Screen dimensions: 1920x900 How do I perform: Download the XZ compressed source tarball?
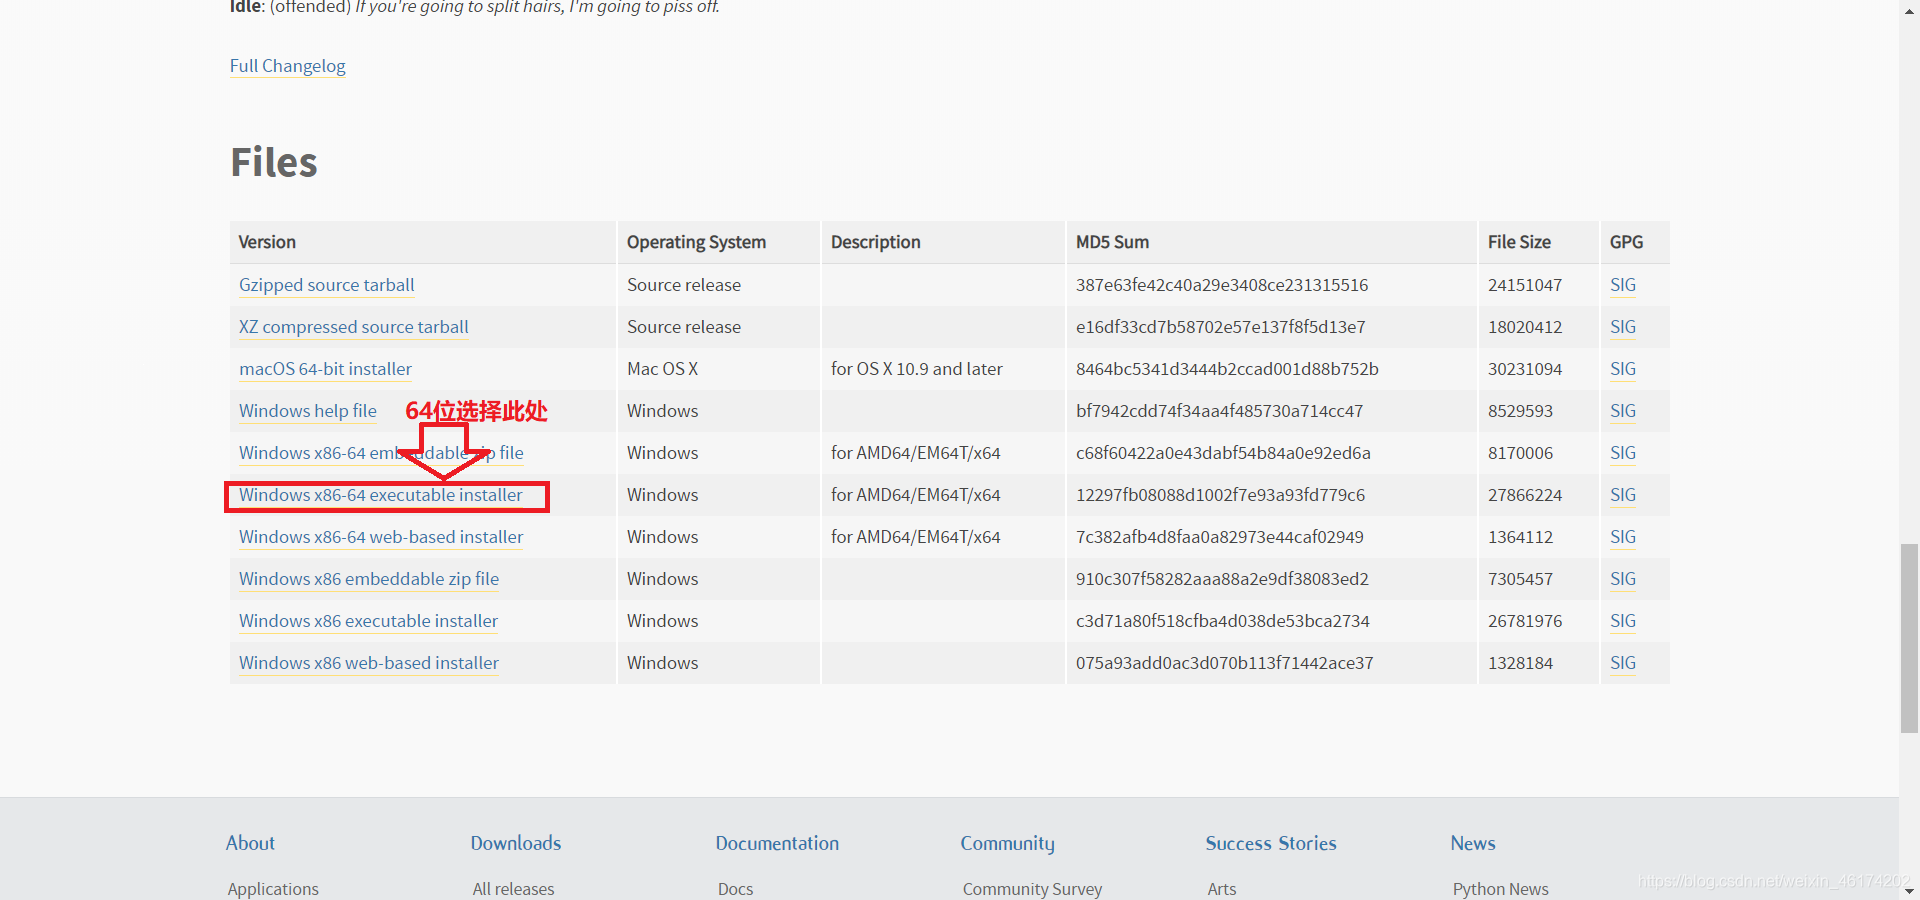tap(353, 327)
